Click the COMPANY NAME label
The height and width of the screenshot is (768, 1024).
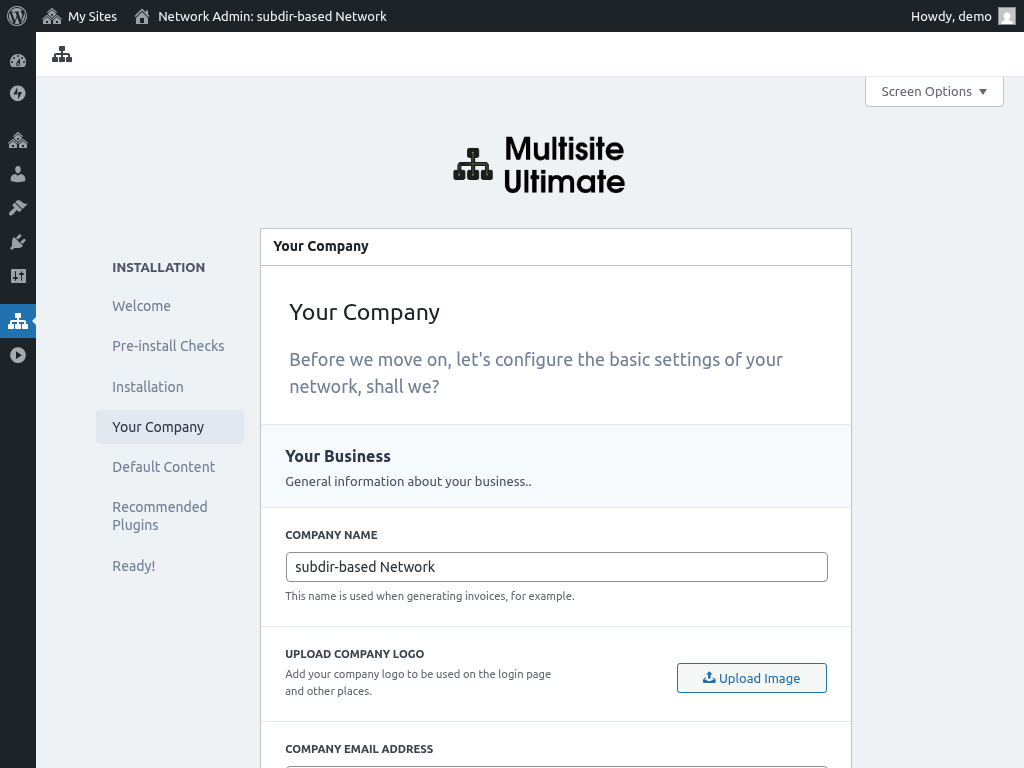331,535
